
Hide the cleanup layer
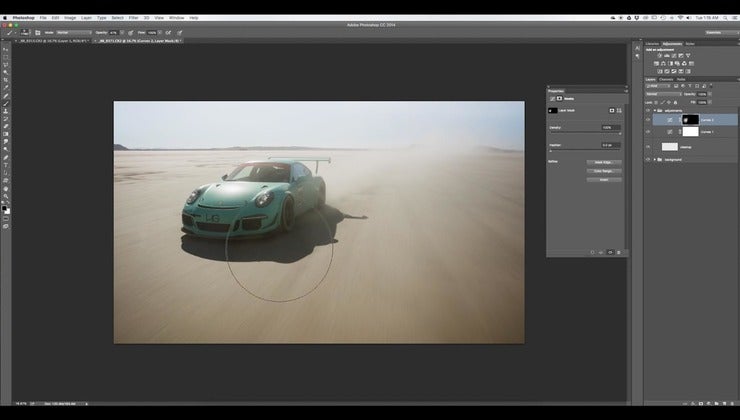tap(648, 147)
